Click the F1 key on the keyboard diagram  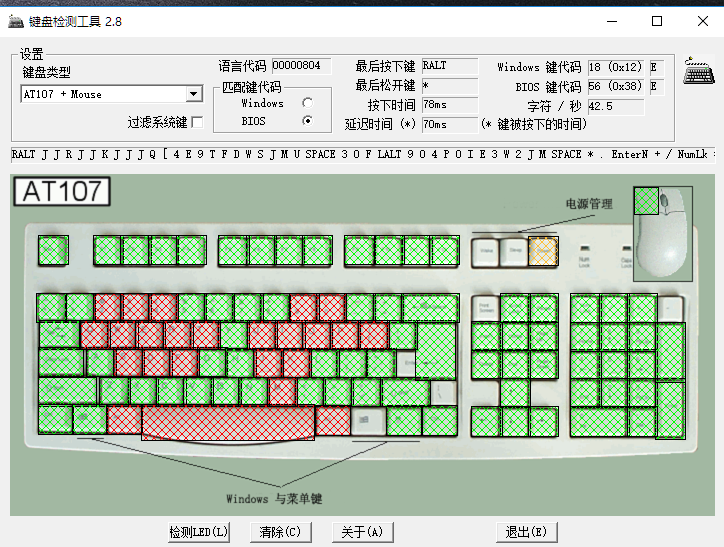107,251
